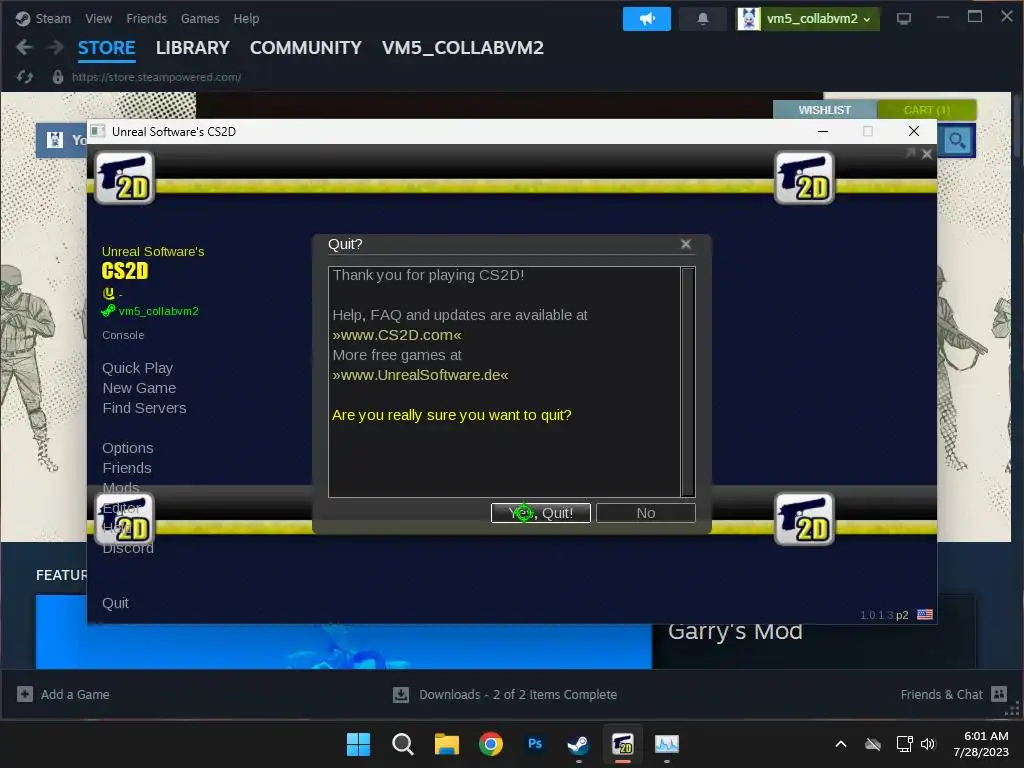Click Add a Game in Steam
The image size is (1024, 768).
click(x=63, y=694)
